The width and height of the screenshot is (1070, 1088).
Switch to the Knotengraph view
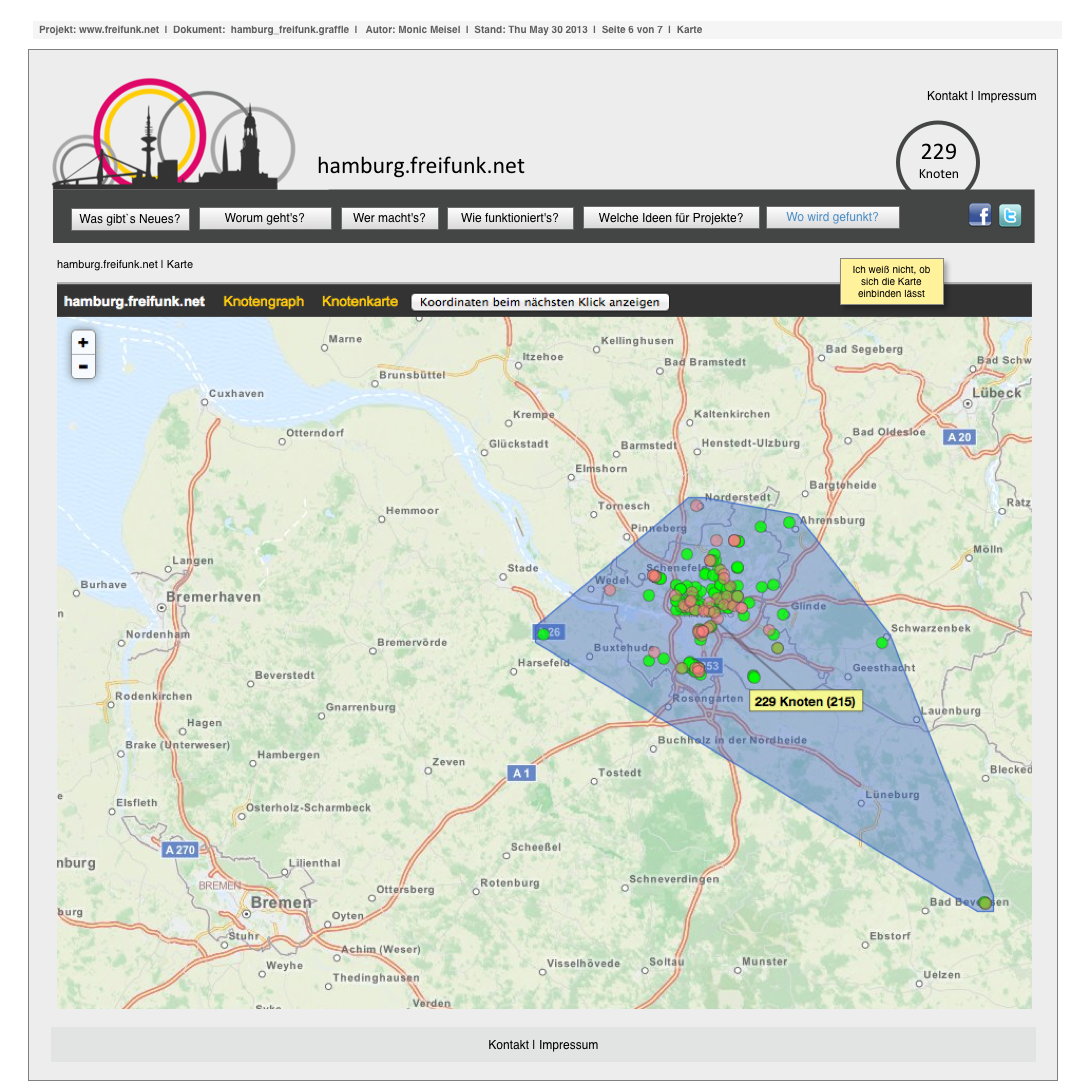tap(263, 301)
